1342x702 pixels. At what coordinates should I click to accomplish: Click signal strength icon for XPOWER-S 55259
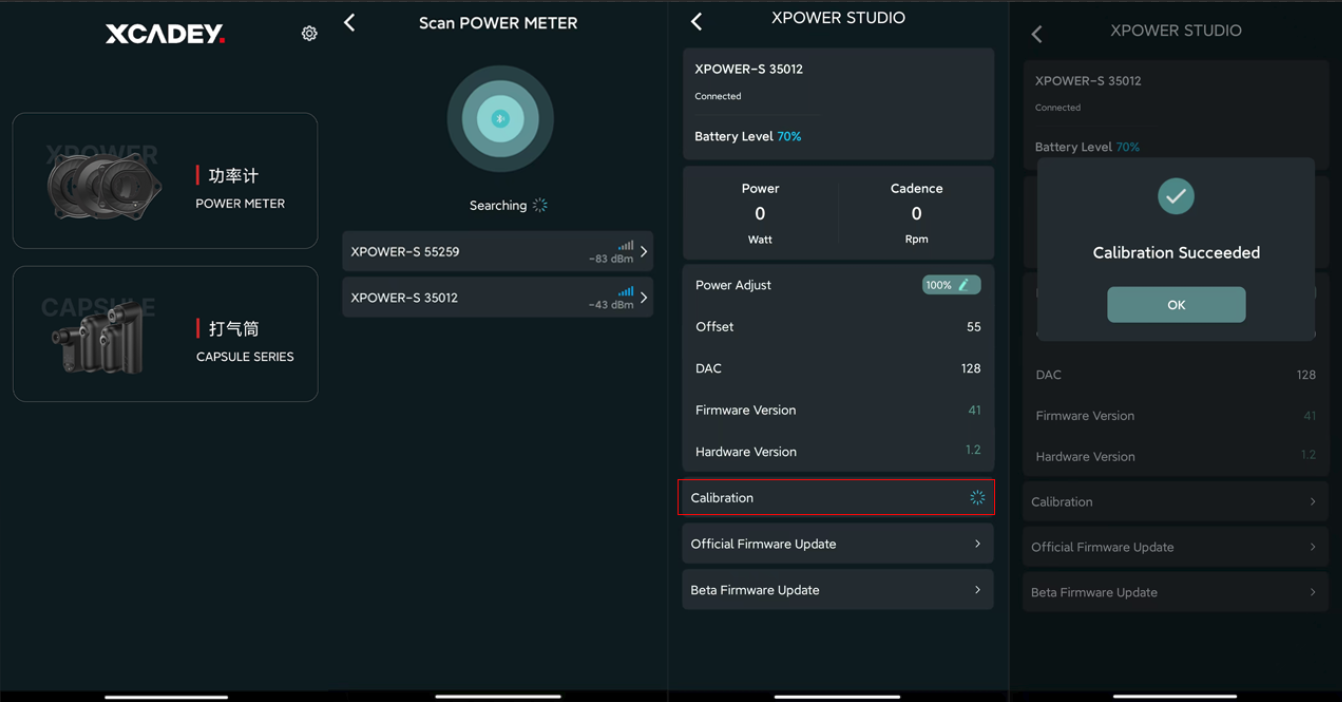(x=626, y=245)
